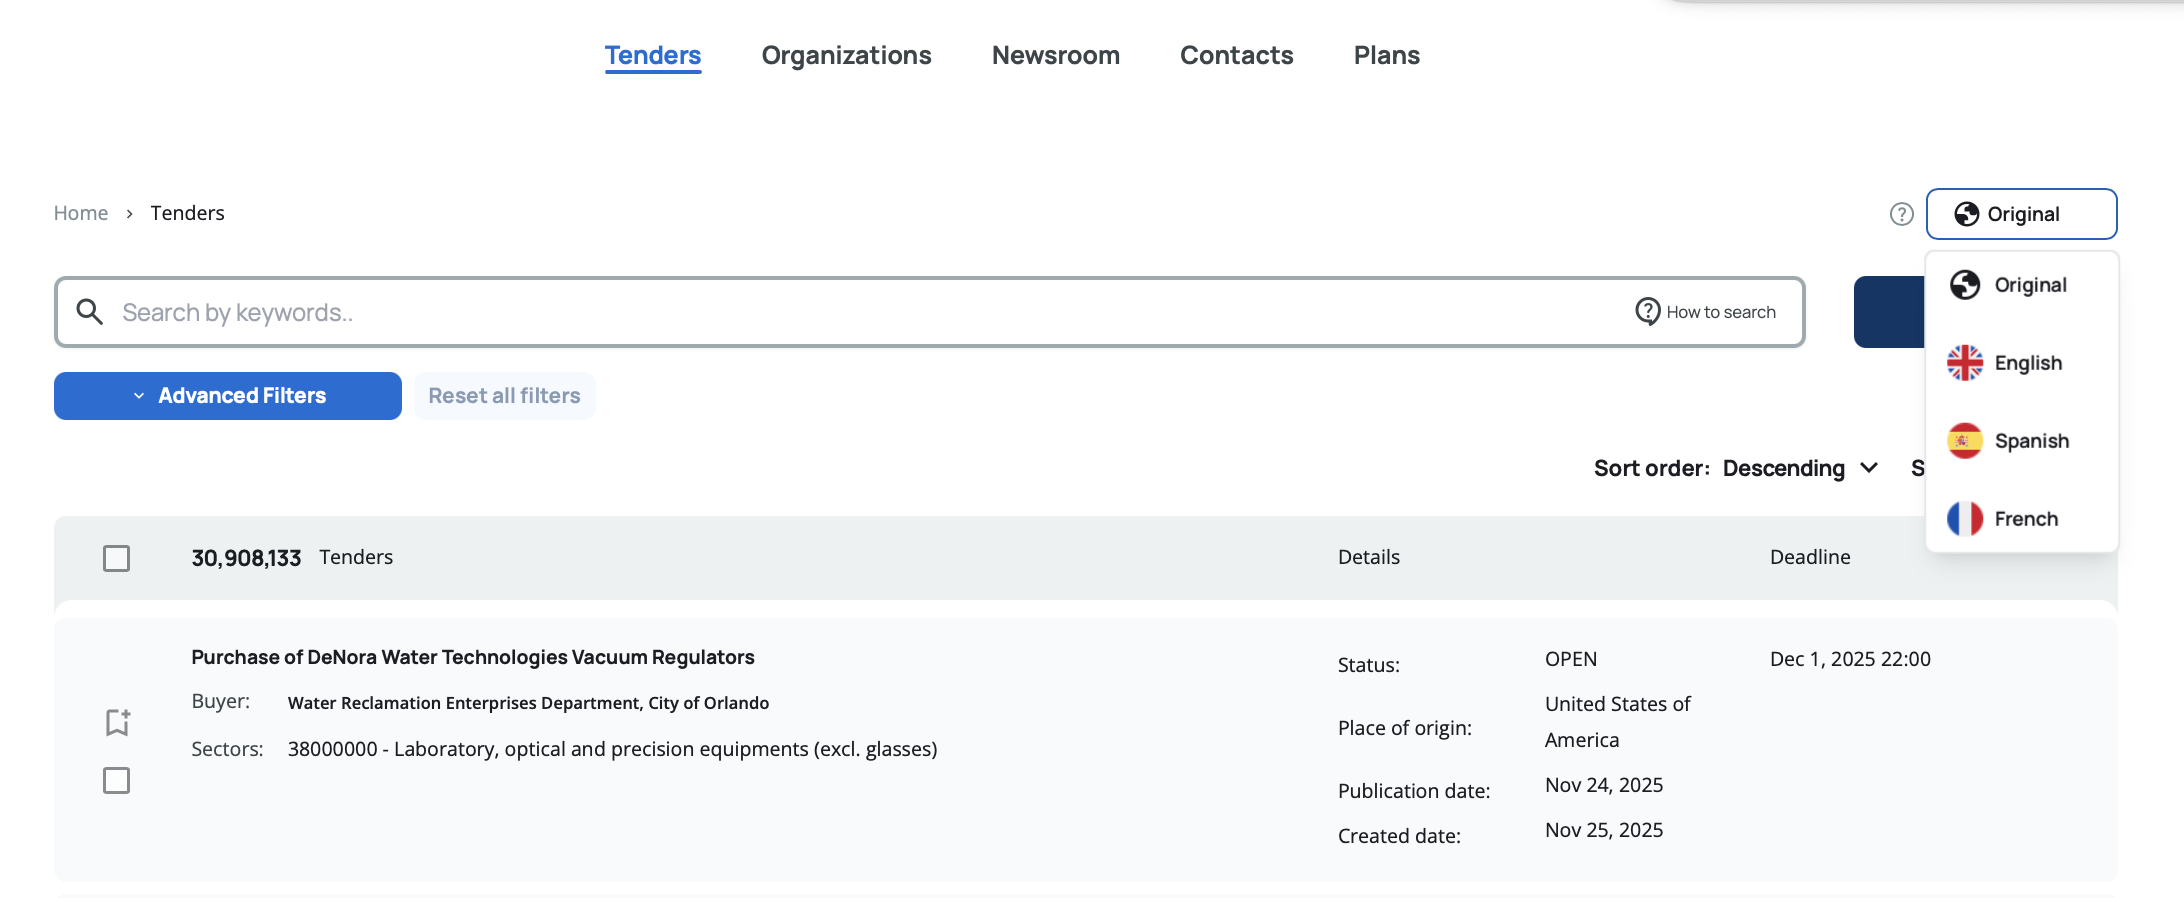
Task: Click the help question mark beside Original
Action: pos(1901,214)
